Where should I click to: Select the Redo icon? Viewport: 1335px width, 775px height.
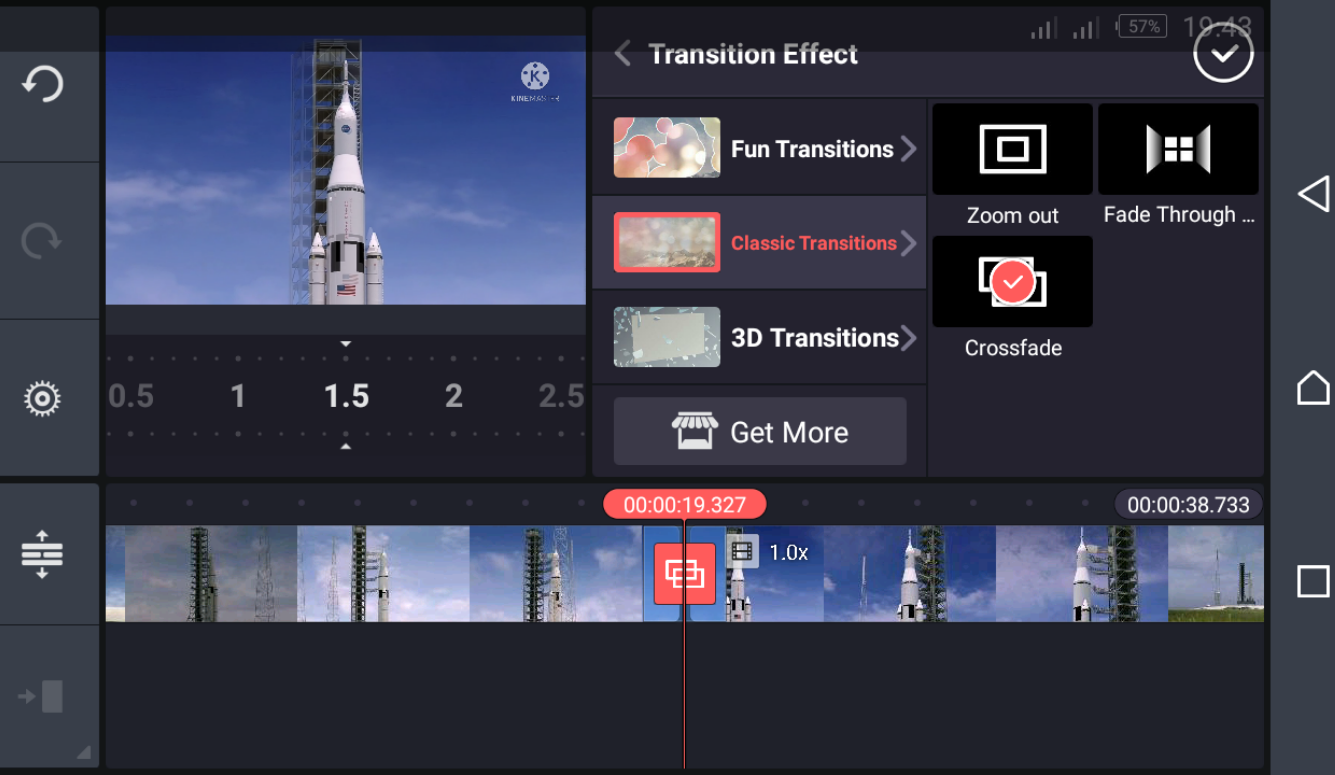click(x=40, y=240)
